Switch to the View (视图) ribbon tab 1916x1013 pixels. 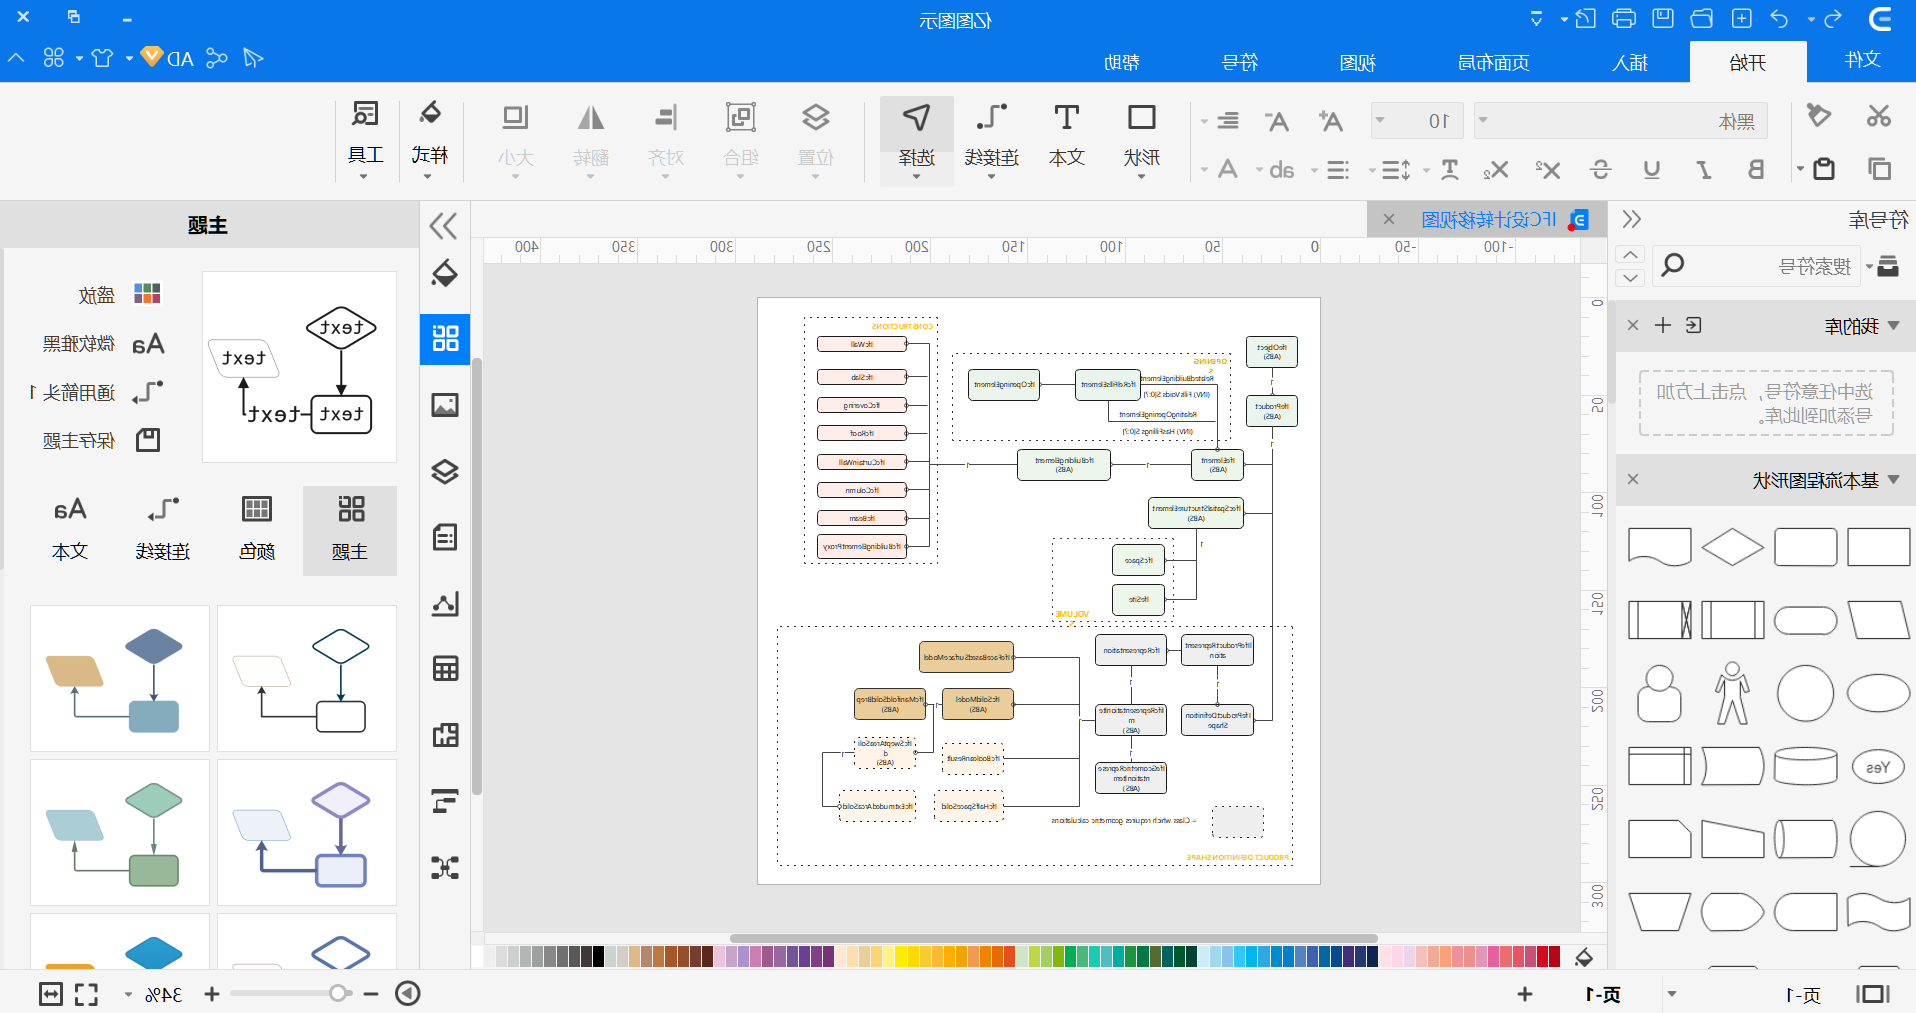coord(1357,62)
